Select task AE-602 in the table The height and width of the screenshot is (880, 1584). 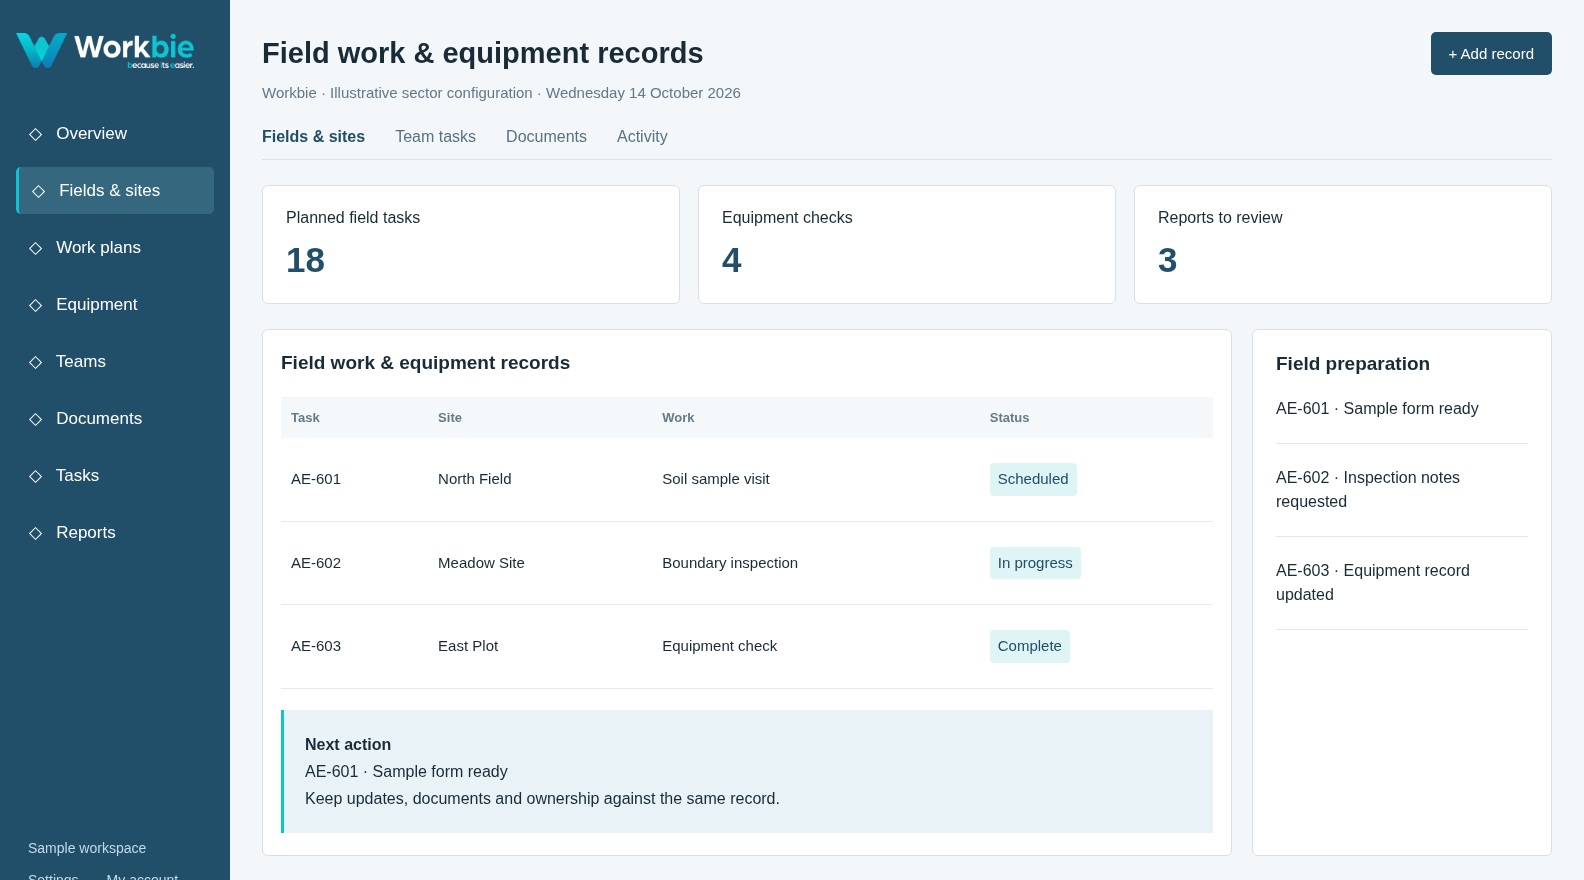coord(316,563)
